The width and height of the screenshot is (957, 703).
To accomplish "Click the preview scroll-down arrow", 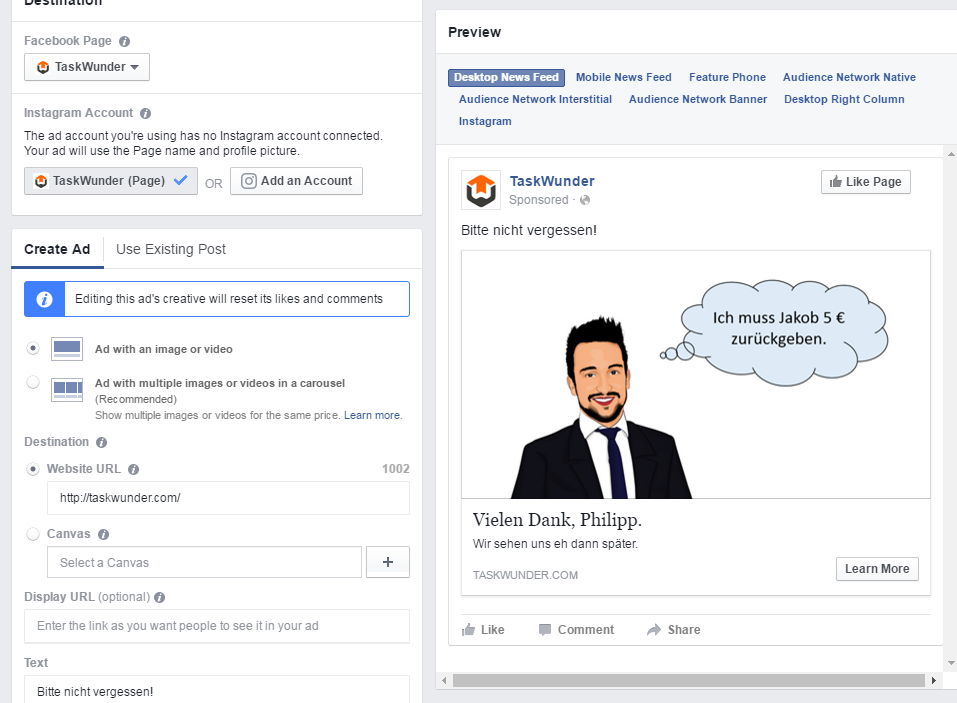I will pos(951,663).
